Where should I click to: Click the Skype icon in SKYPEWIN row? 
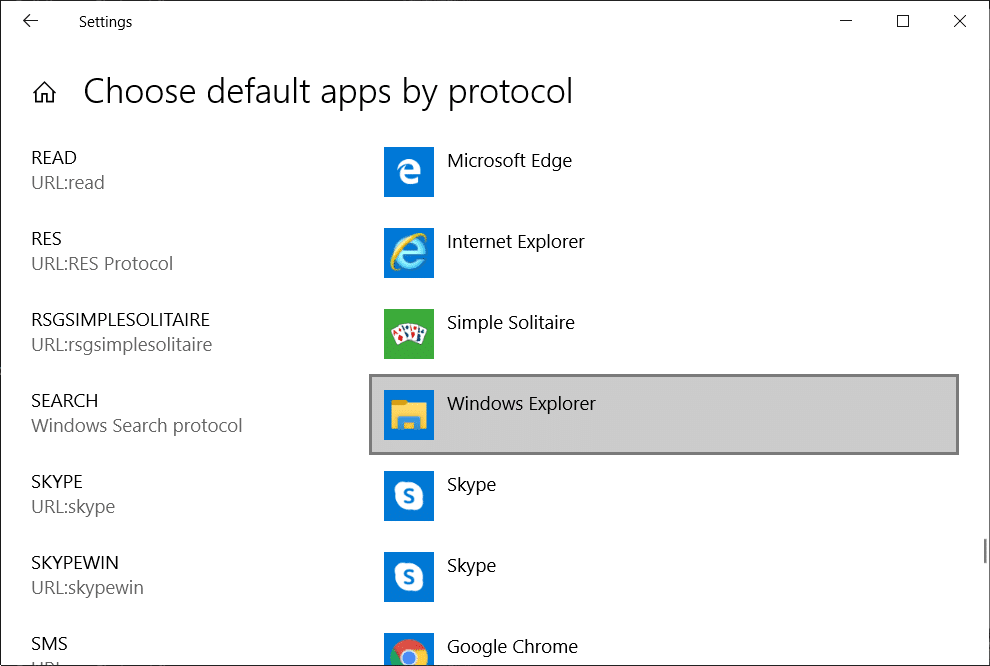point(409,576)
